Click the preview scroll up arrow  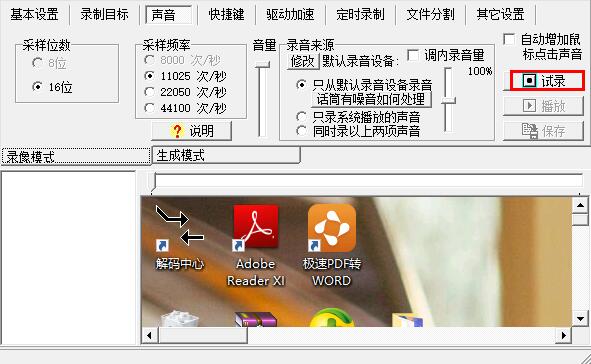(580, 205)
